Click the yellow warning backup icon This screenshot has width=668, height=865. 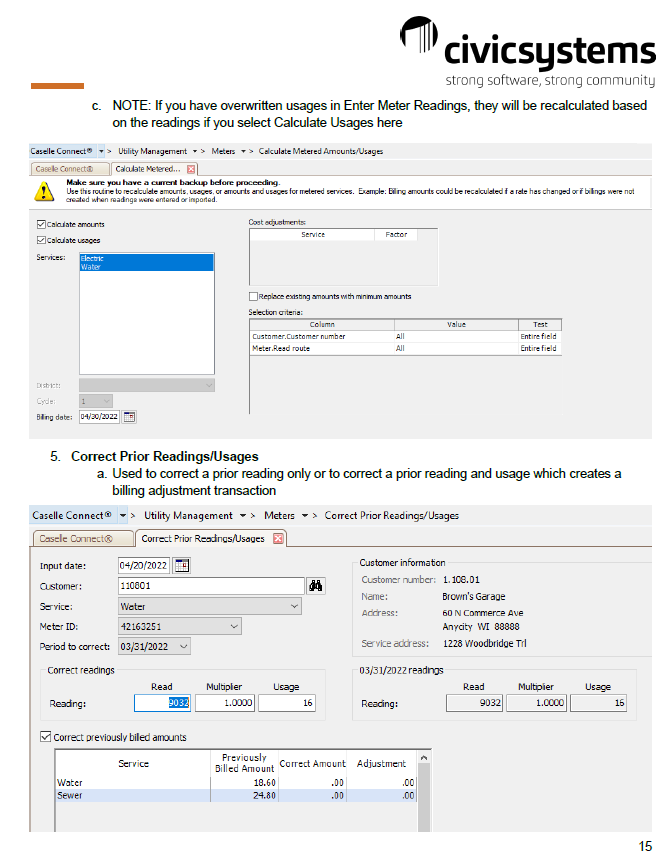(x=44, y=191)
